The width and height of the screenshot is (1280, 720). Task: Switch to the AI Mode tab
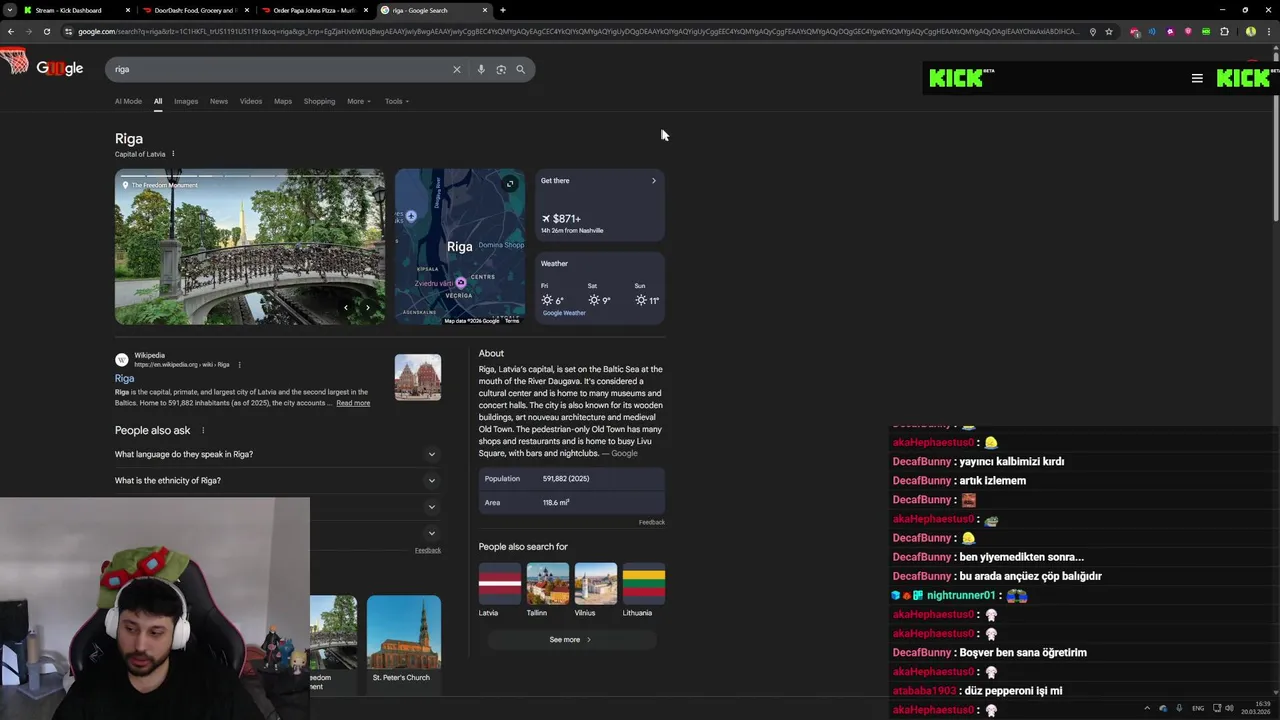tap(128, 101)
